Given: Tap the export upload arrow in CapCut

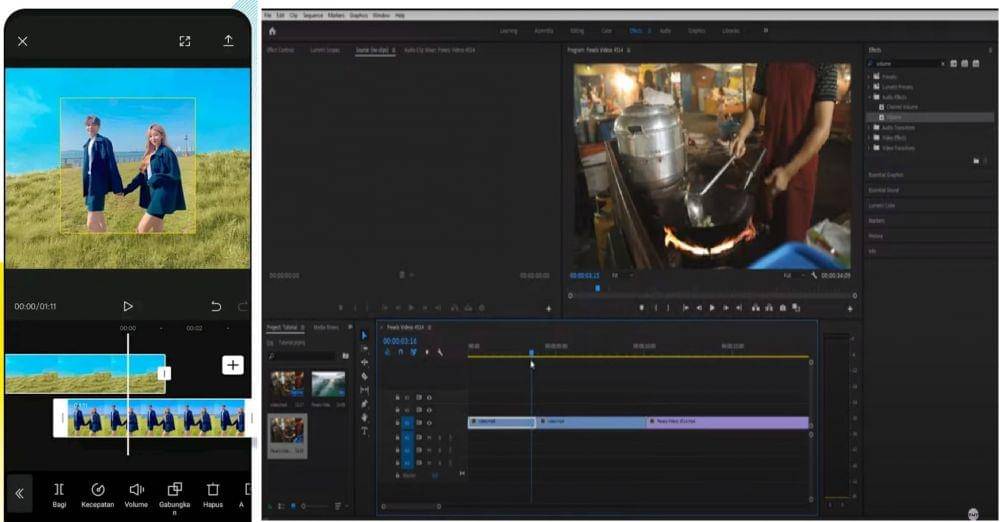Looking at the screenshot, I should [x=228, y=41].
